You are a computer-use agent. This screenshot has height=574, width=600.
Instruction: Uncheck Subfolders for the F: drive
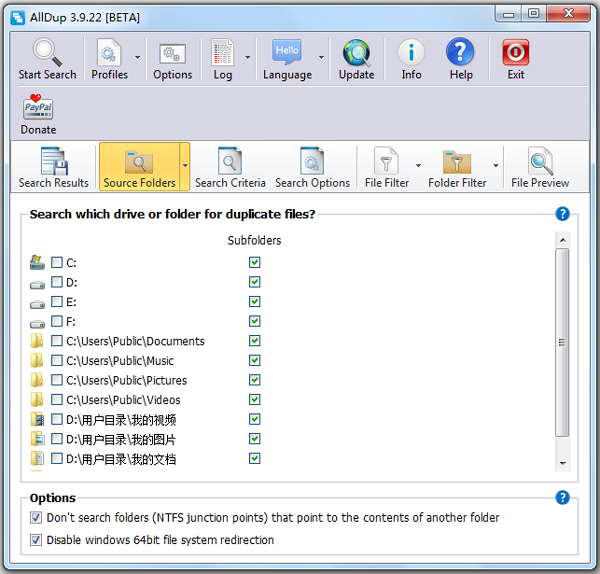point(254,321)
